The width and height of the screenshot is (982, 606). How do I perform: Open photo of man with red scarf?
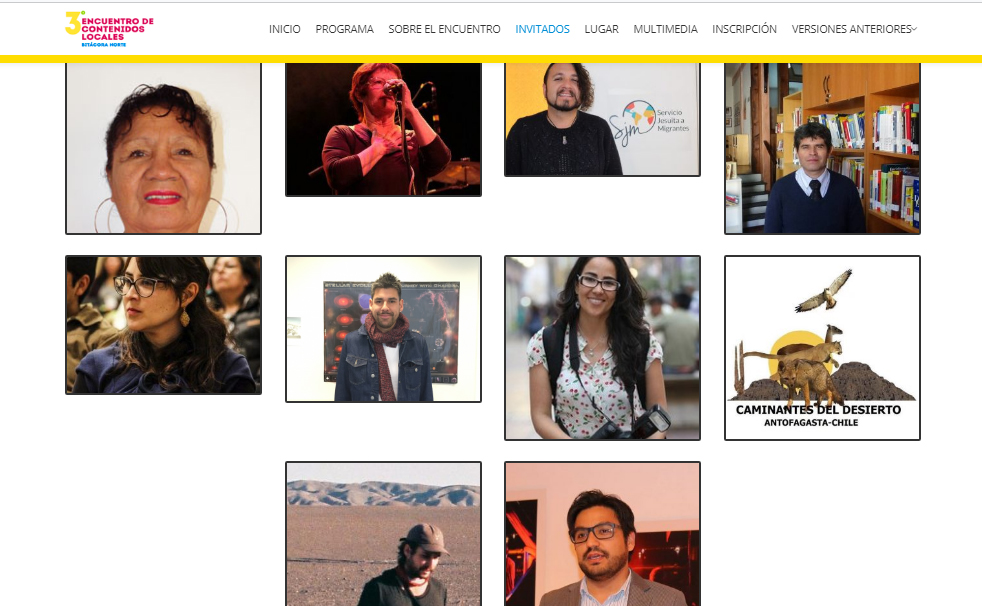pyautogui.click(x=383, y=329)
